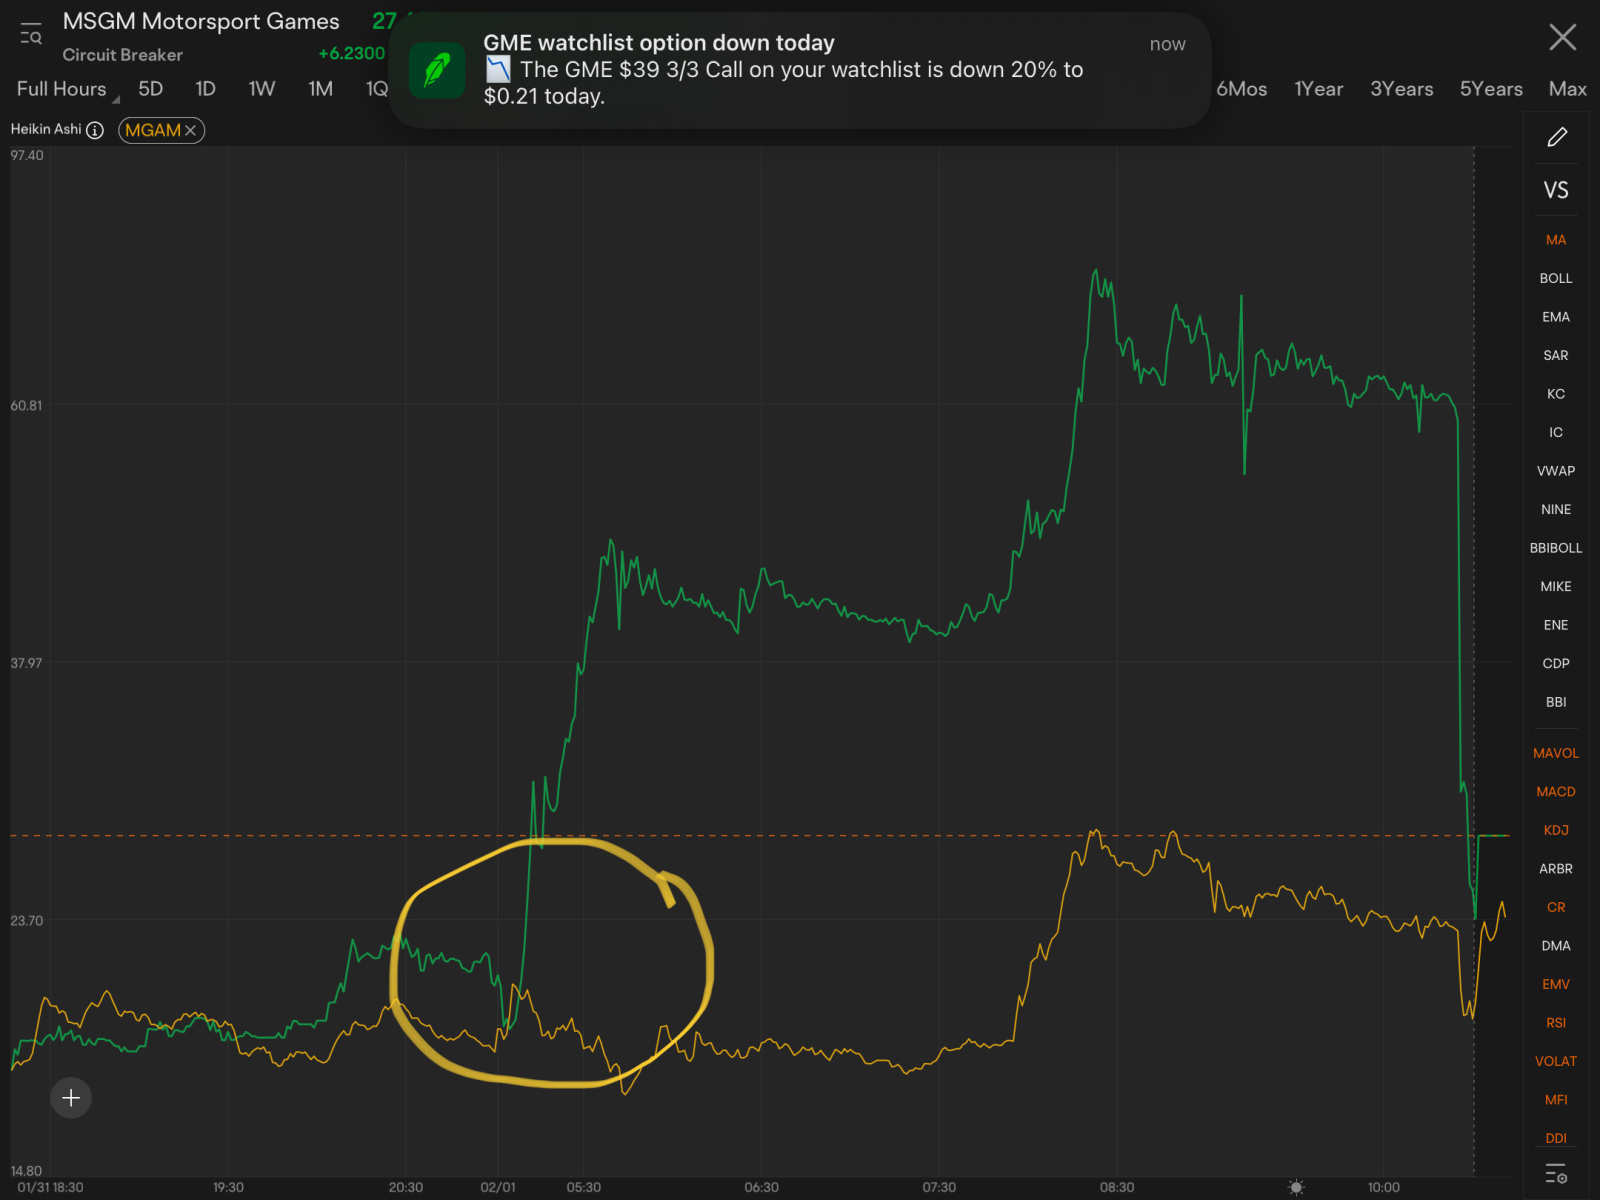1600x1200 pixels.
Task: Enable the CDP indicator
Action: pos(1556,663)
